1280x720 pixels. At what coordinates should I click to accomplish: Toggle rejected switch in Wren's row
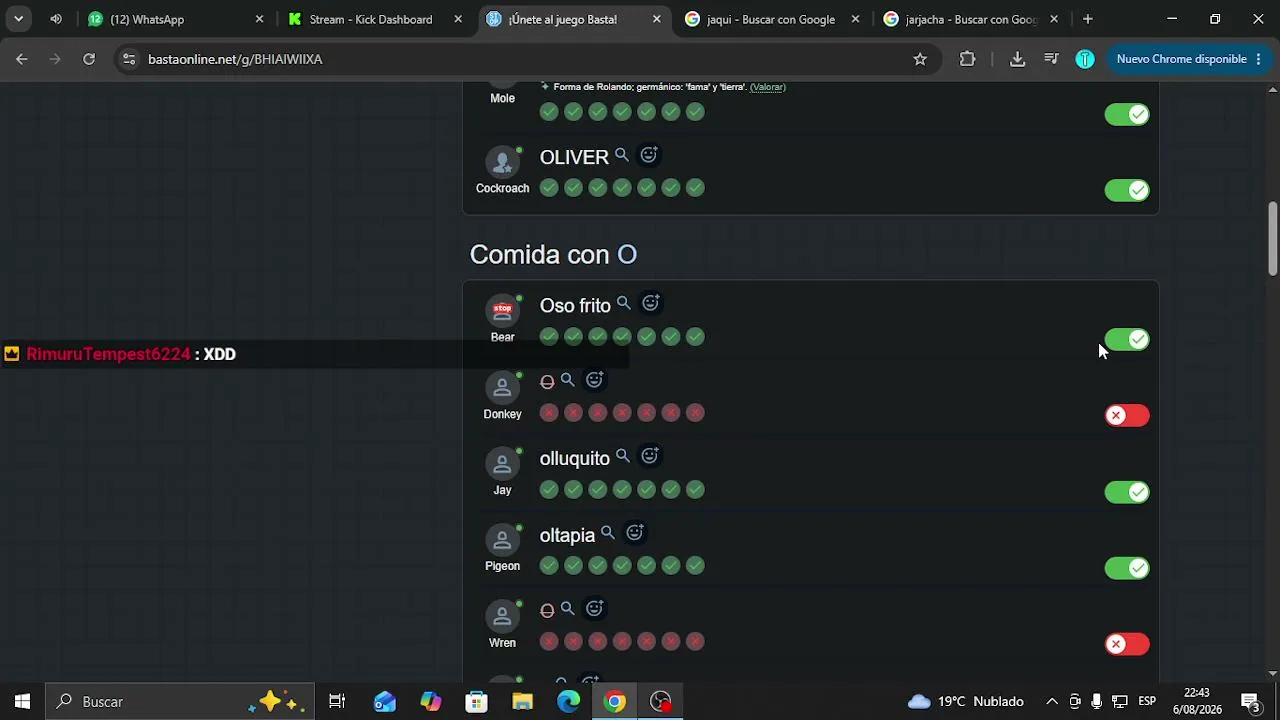pyautogui.click(x=1127, y=644)
